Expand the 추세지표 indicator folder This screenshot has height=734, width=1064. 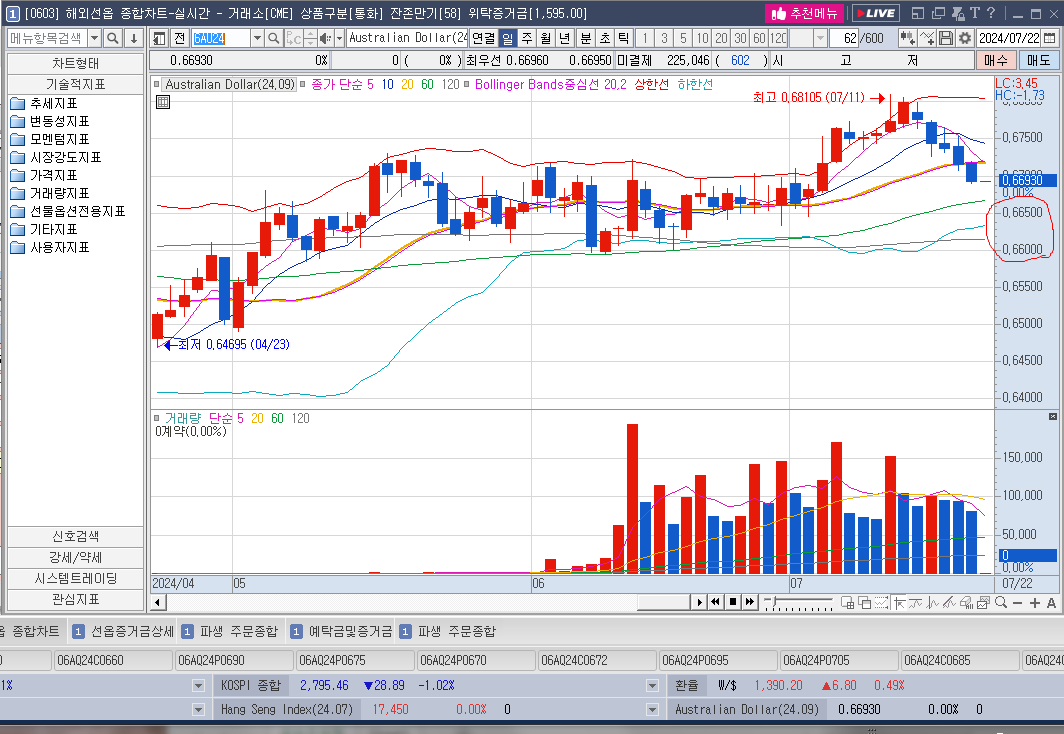tap(52, 104)
